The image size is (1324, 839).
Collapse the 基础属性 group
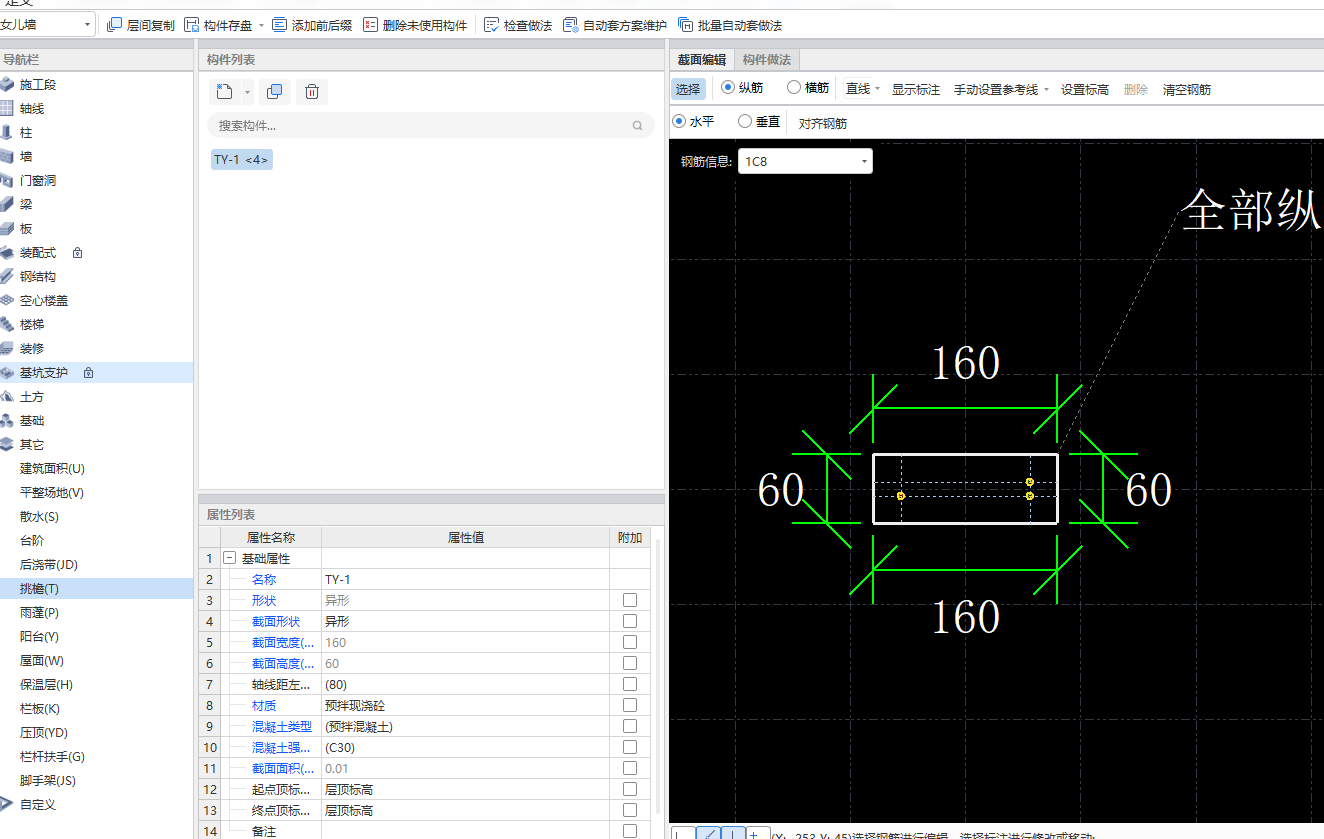point(229,558)
